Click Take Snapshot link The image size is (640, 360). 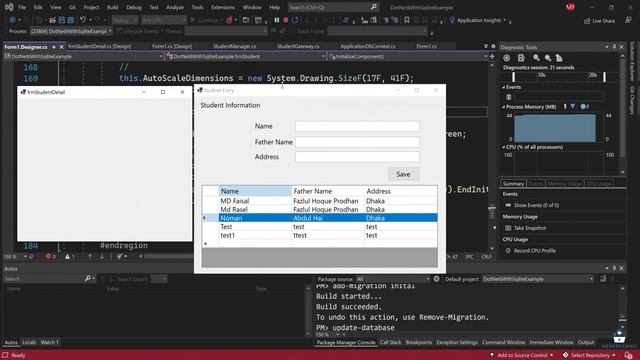click(x=530, y=228)
